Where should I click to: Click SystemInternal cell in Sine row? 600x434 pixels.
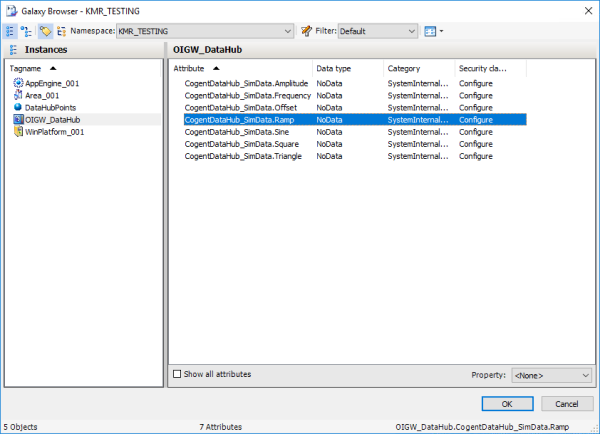[418, 132]
